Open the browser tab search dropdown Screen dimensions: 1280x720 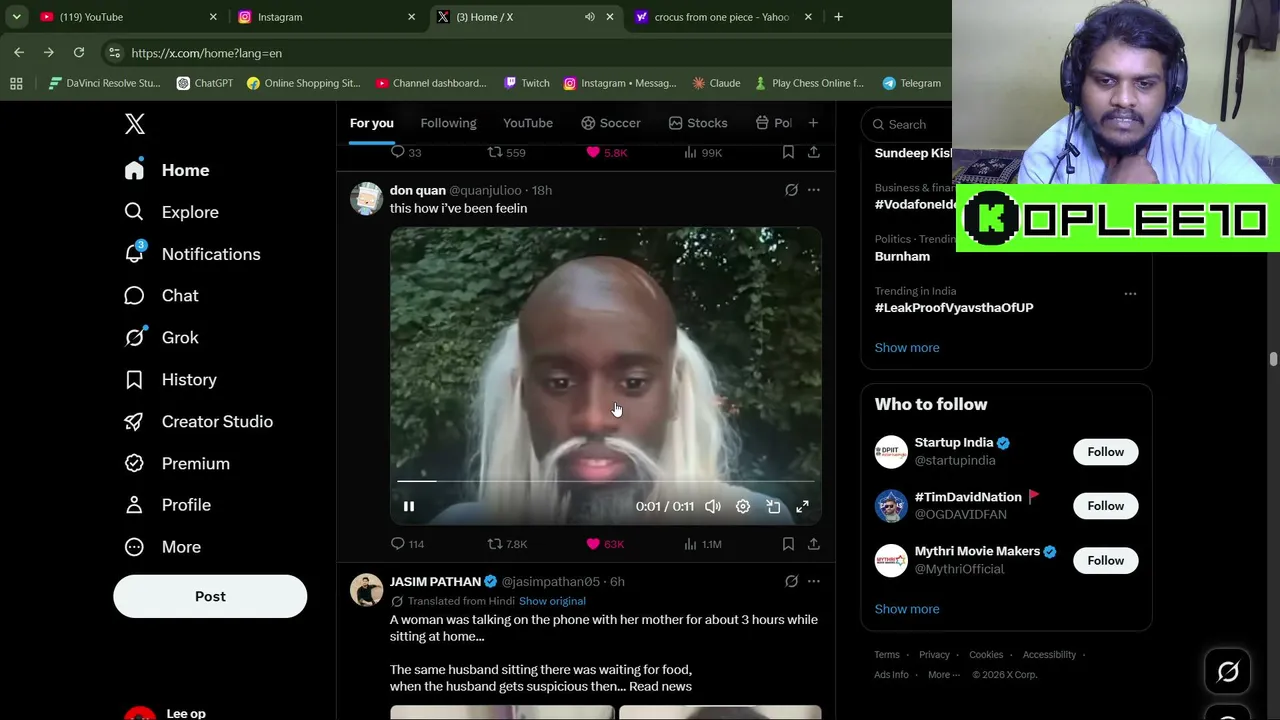16,17
